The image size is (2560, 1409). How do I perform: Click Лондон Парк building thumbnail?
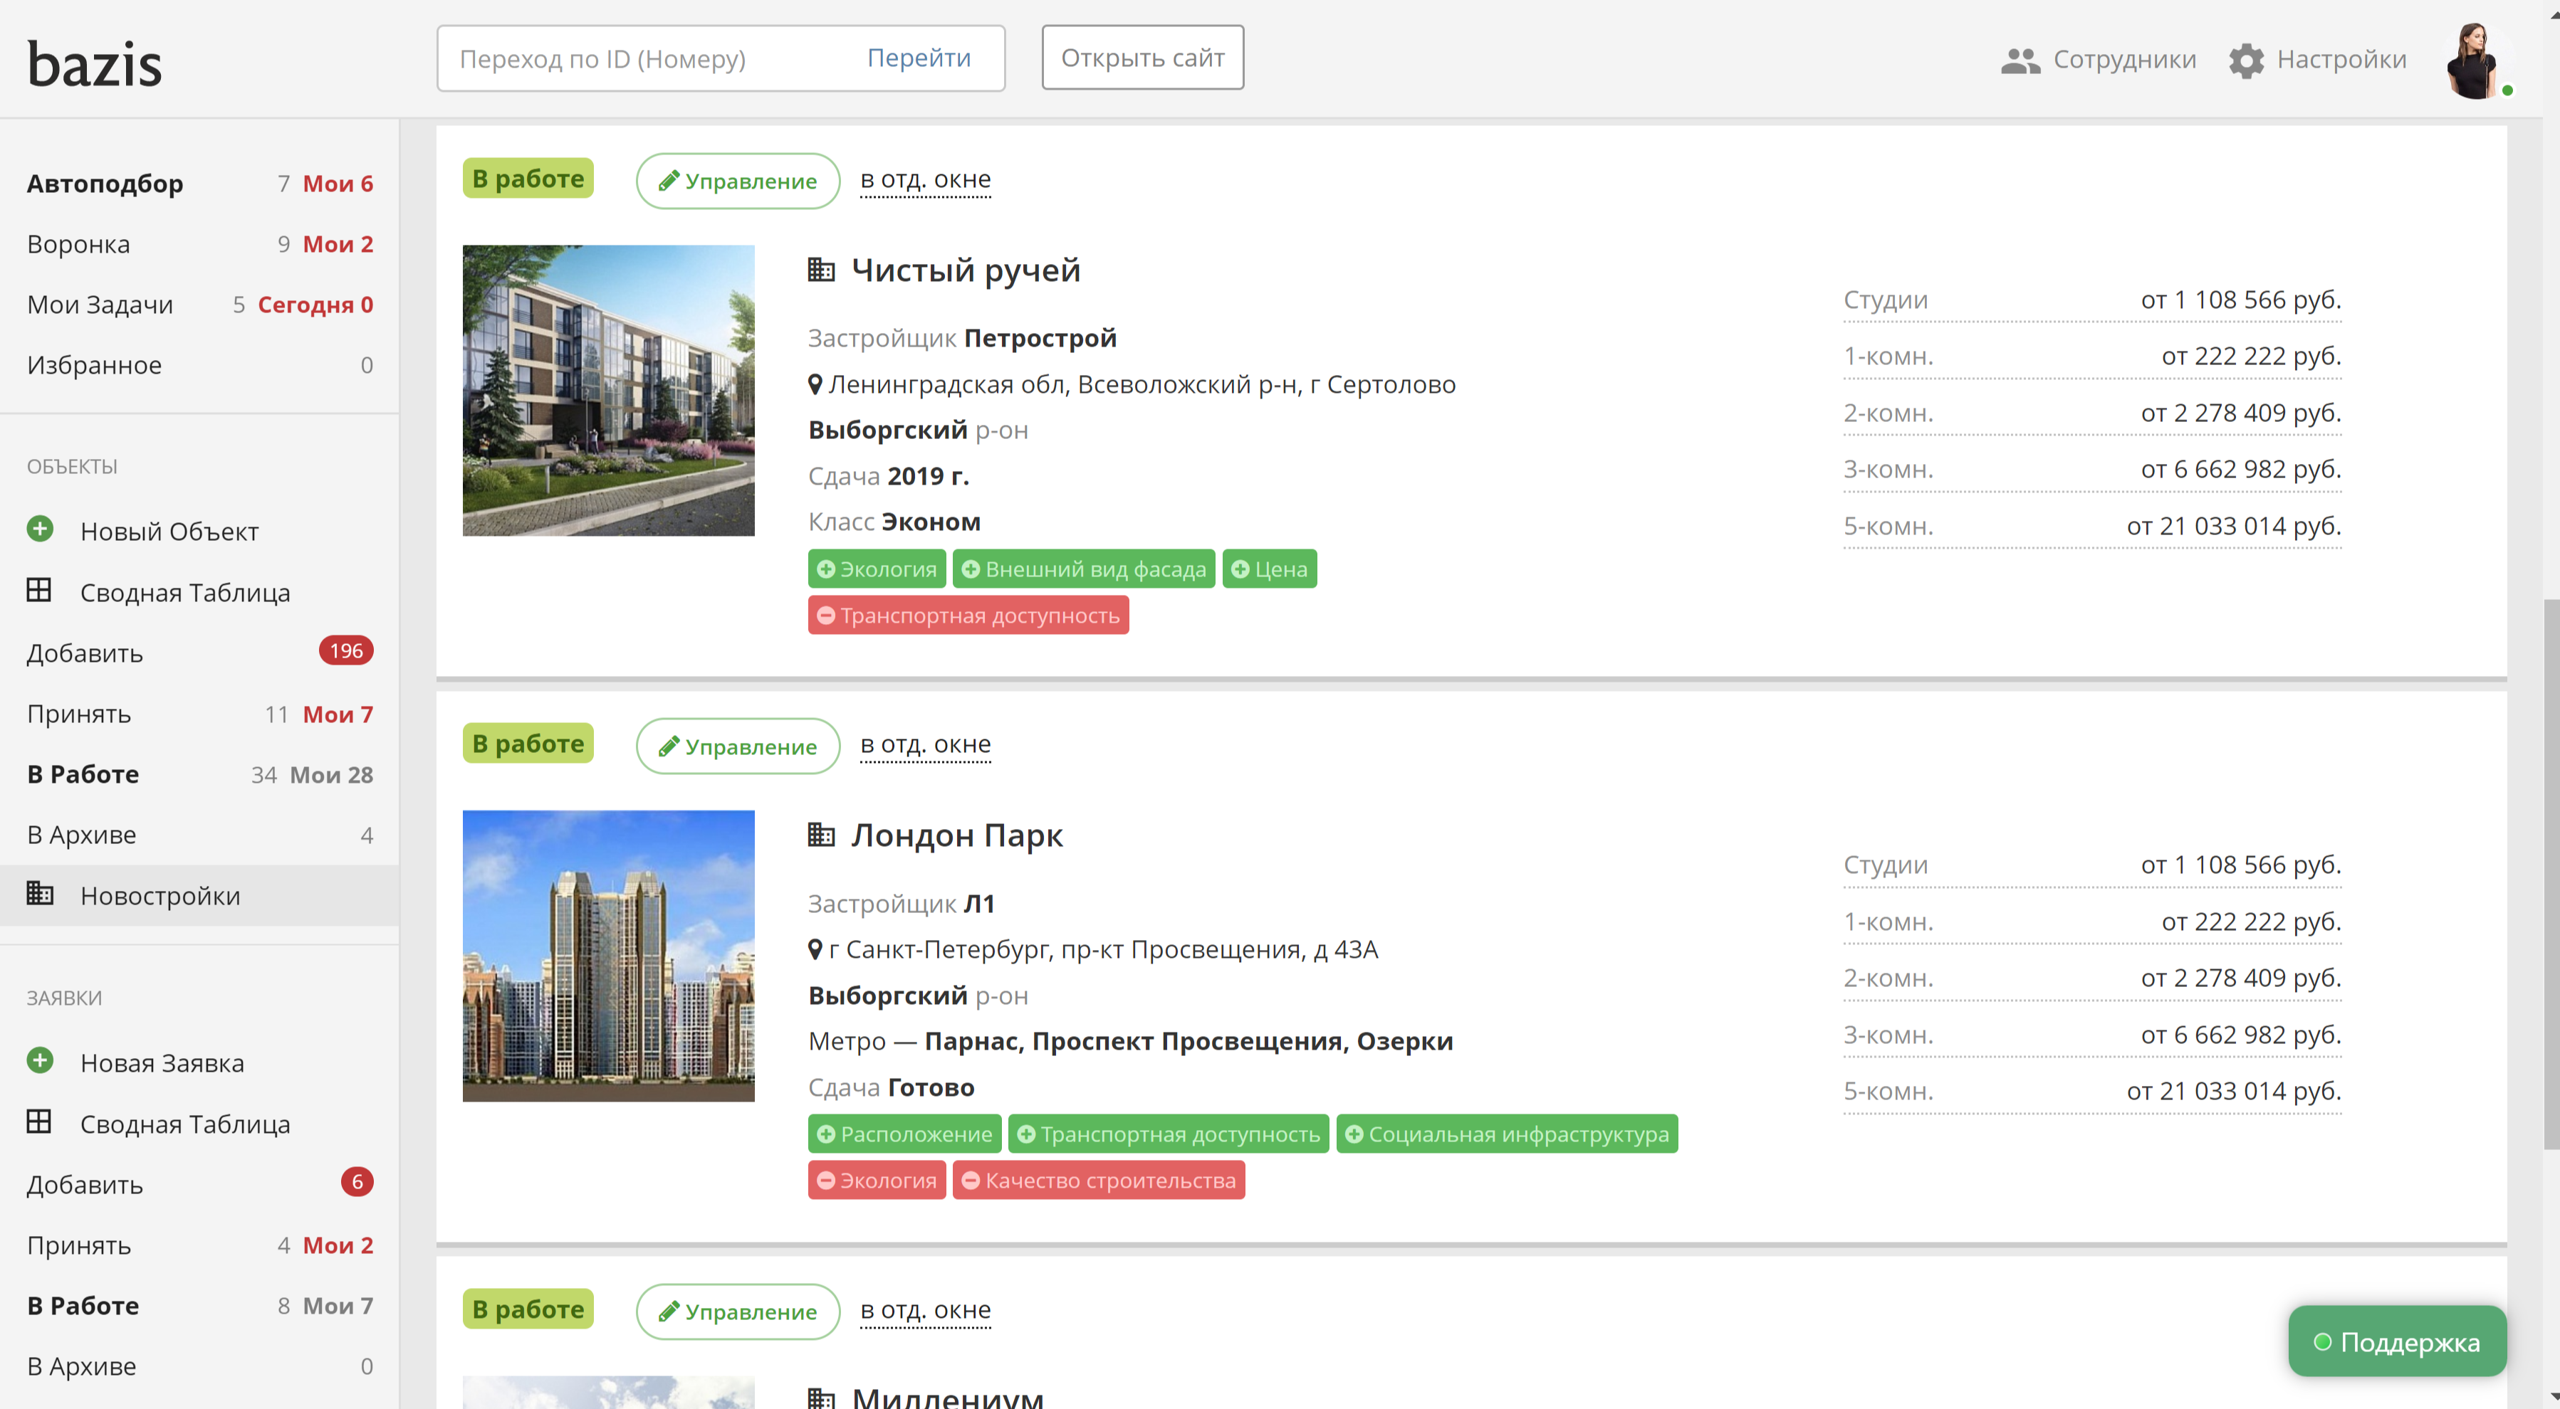click(608, 956)
